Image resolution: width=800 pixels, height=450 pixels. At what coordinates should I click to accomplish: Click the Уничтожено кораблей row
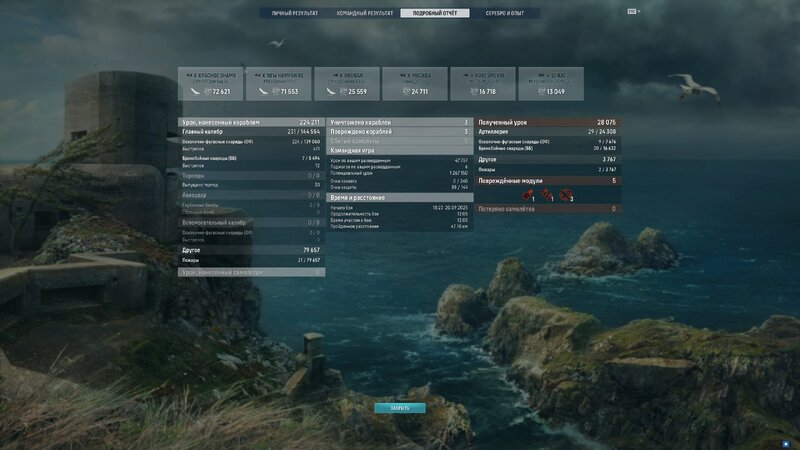(x=399, y=122)
